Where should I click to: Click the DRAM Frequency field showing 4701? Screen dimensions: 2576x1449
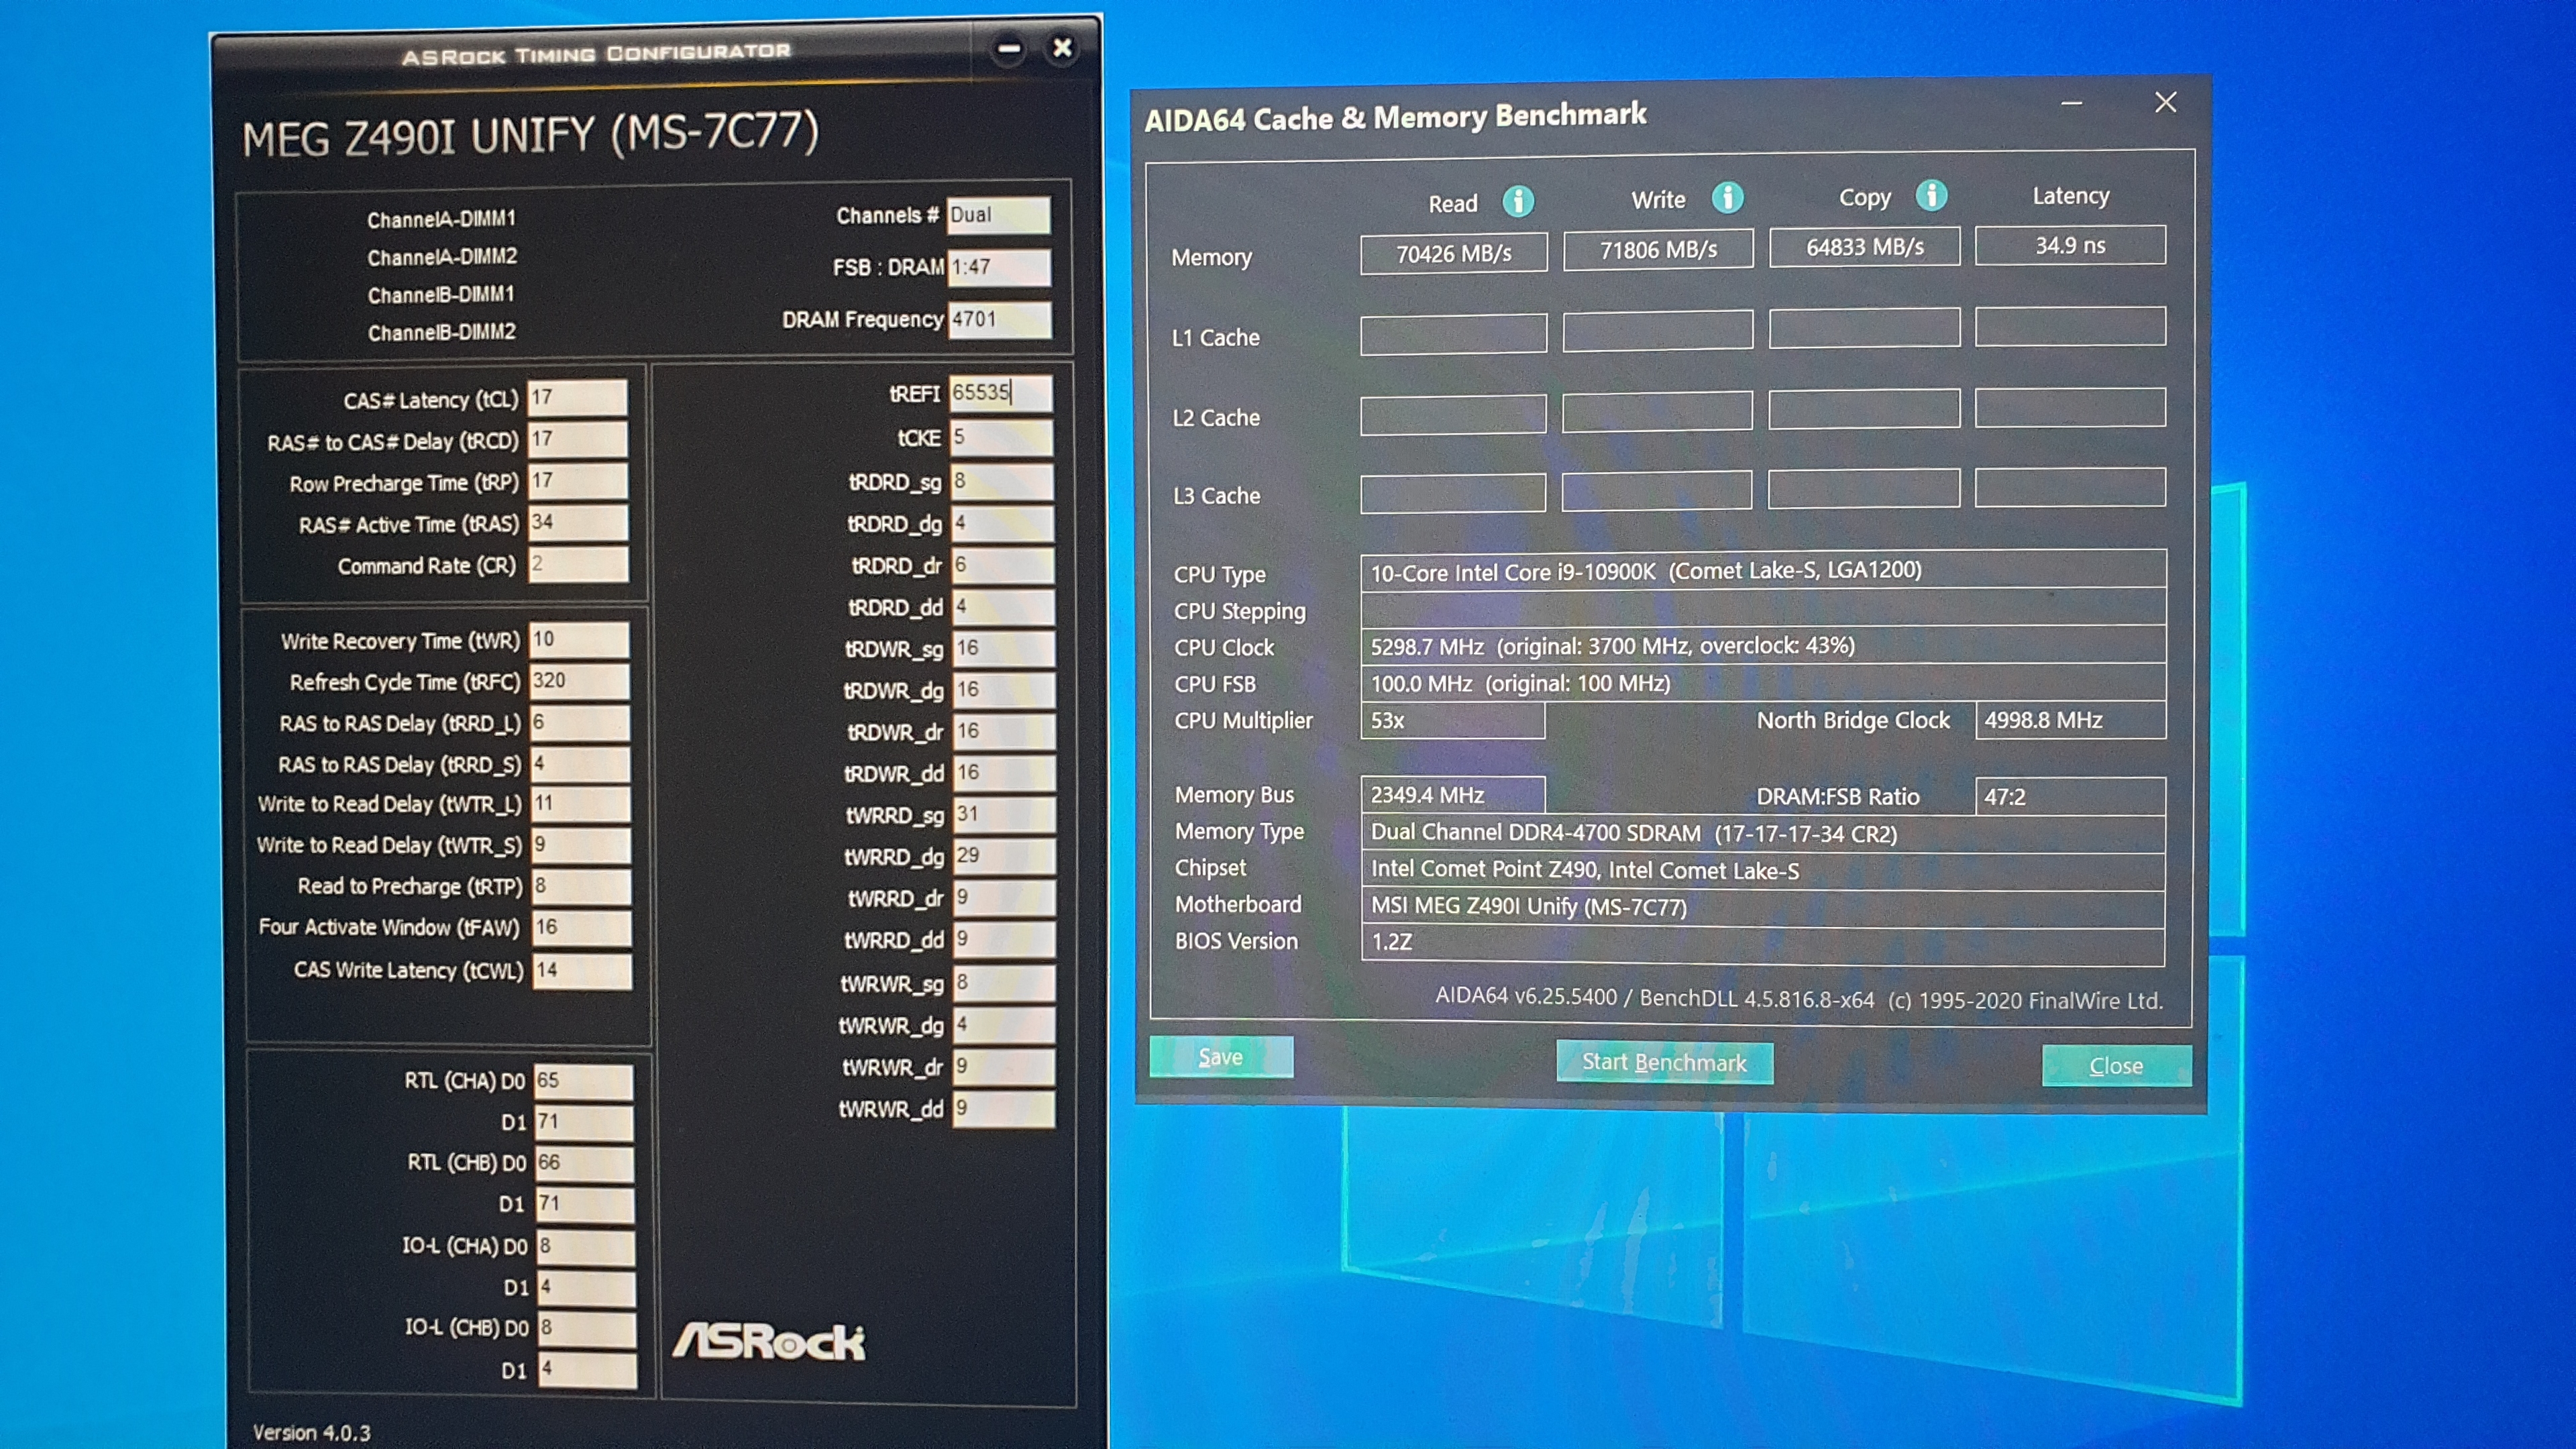click(999, 320)
